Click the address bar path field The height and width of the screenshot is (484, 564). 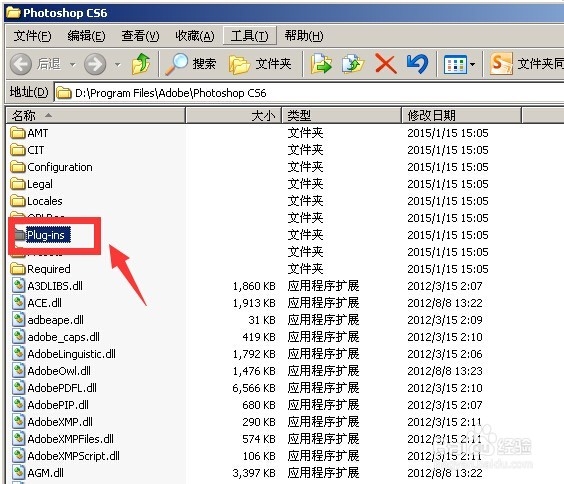(309, 93)
